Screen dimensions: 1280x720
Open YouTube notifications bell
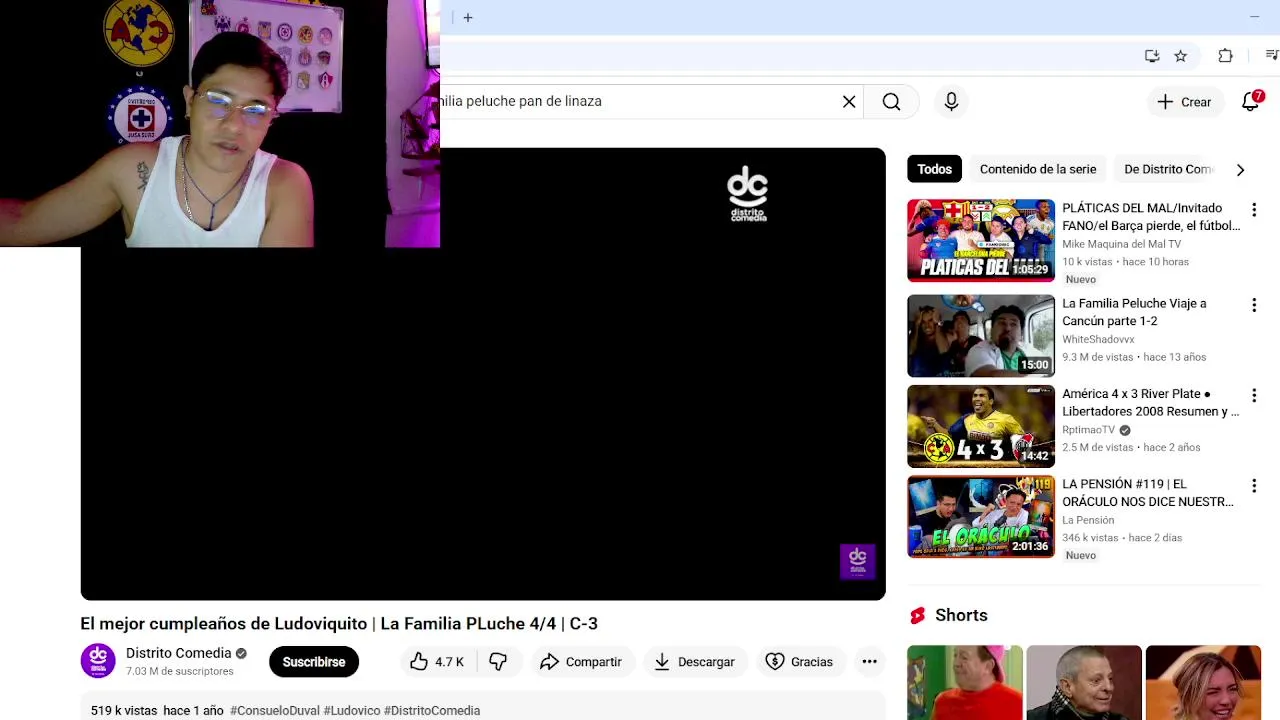coord(1250,101)
